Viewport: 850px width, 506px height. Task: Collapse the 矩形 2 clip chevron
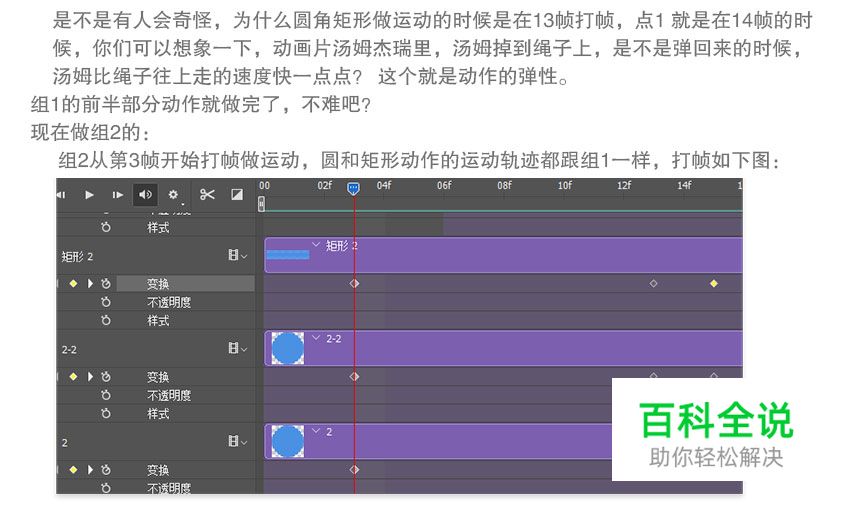pos(316,245)
